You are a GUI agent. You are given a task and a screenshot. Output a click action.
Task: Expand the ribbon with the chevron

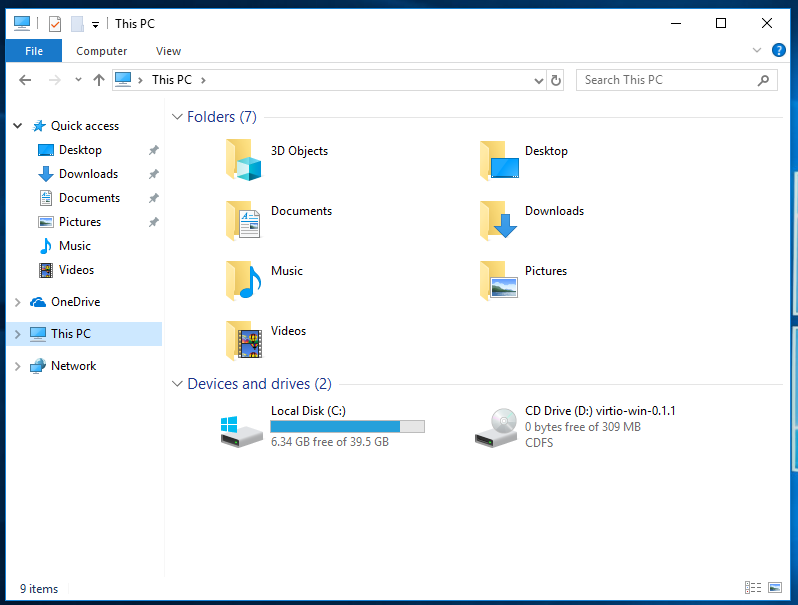757,50
